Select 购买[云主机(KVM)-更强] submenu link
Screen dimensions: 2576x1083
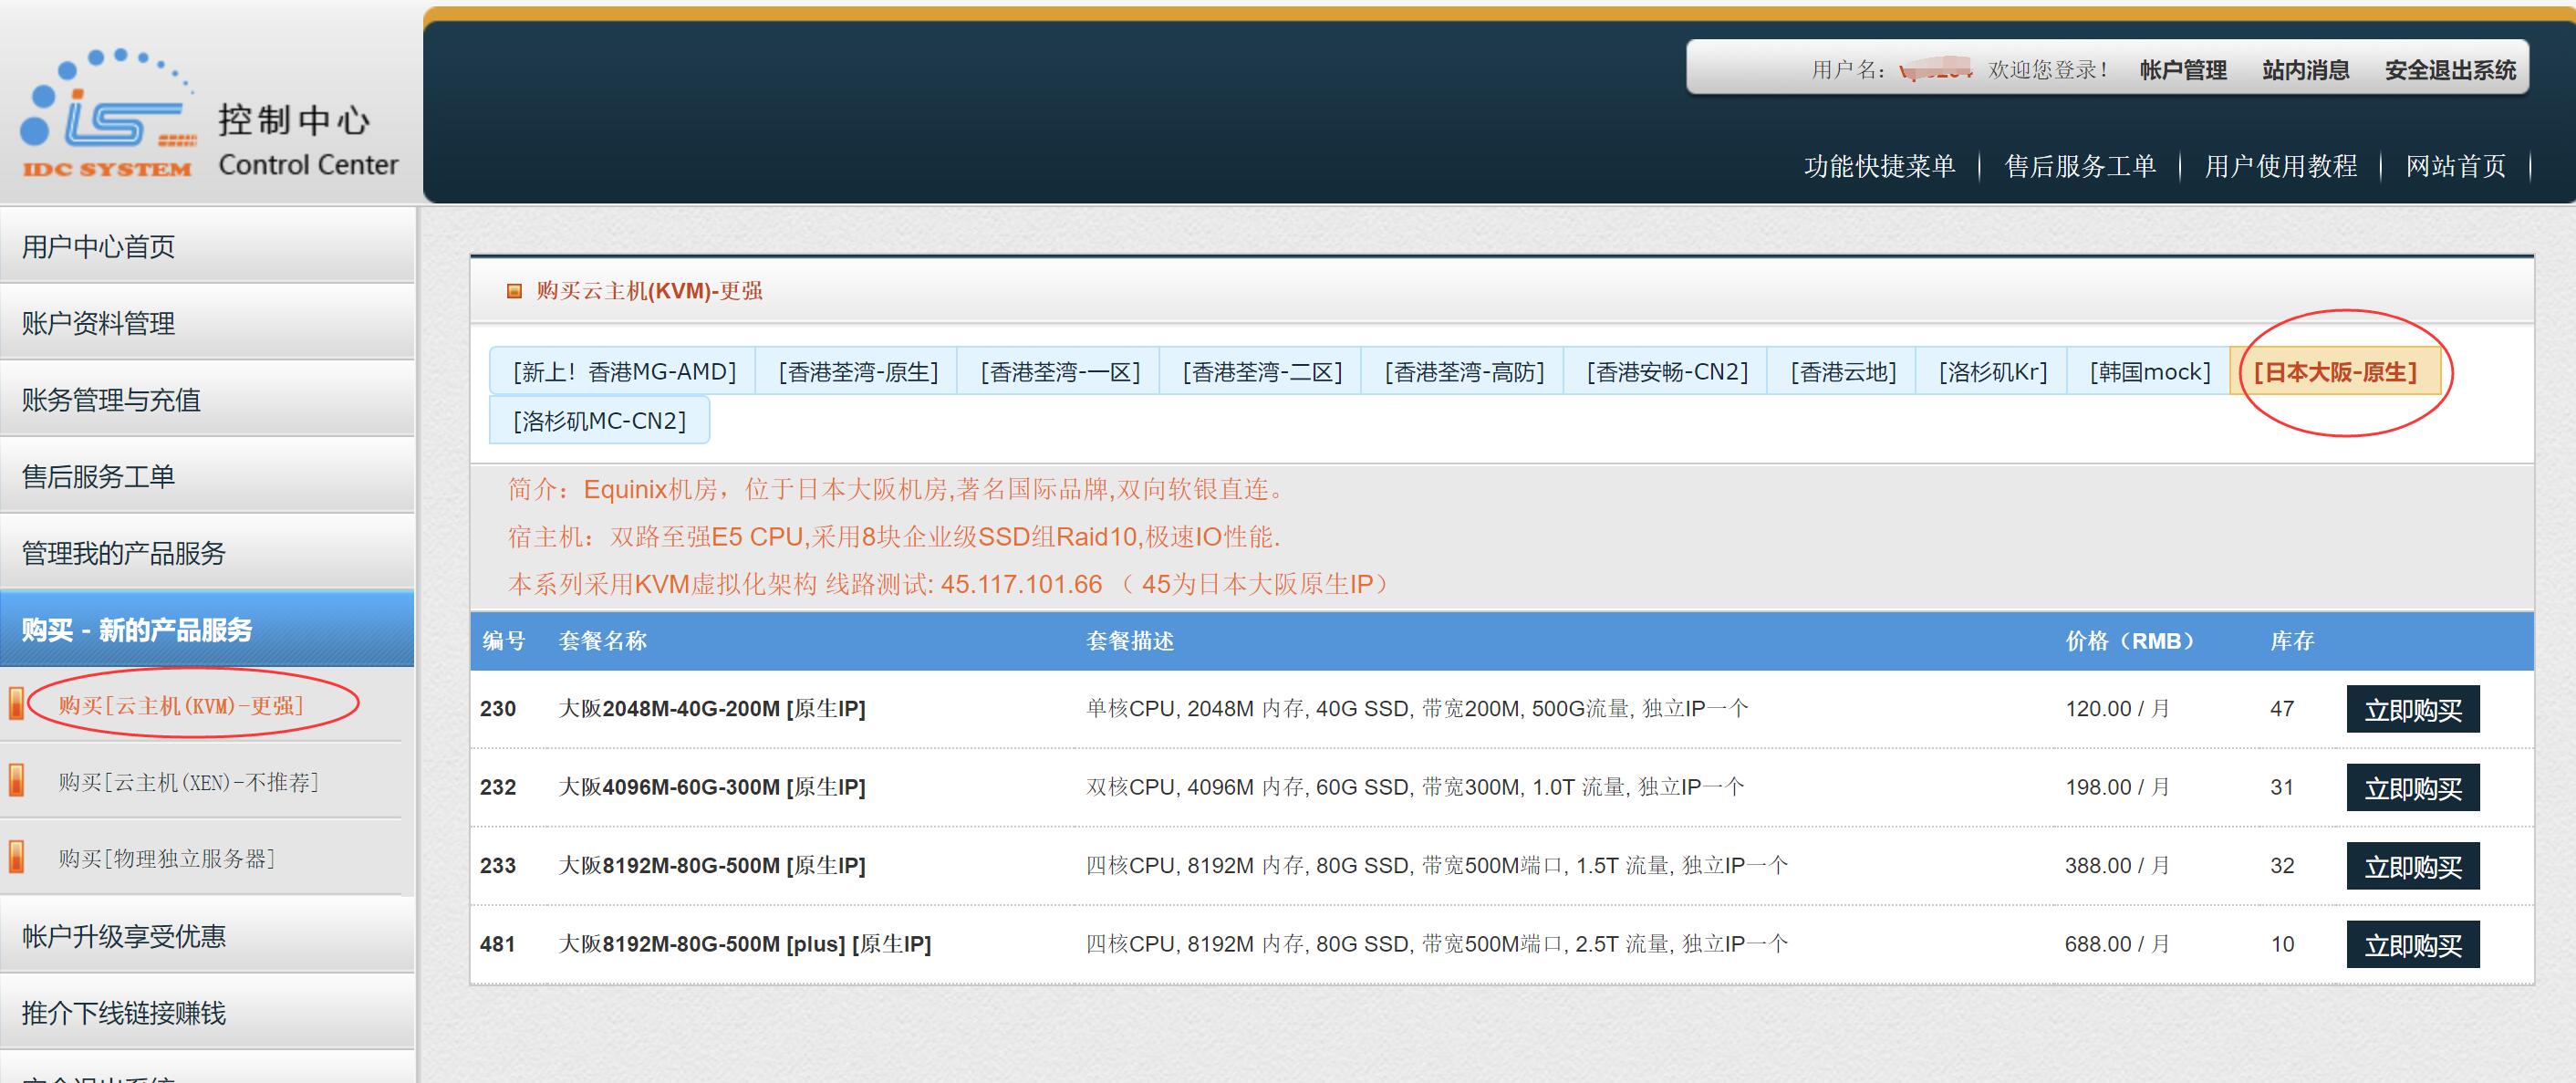pyautogui.click(x=180, y=706)
